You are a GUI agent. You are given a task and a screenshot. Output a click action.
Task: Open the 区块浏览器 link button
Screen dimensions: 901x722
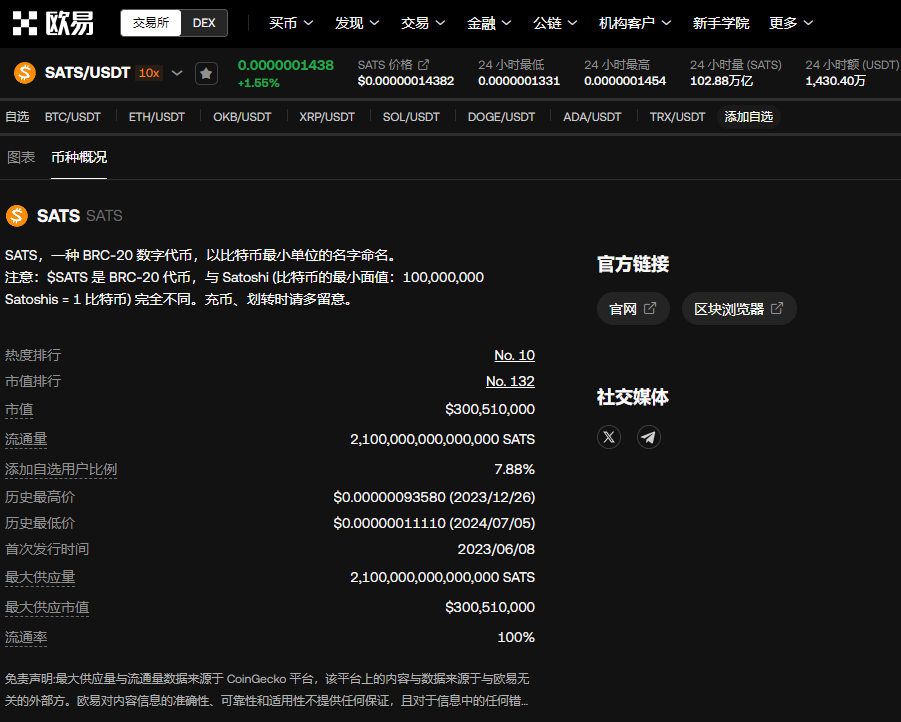[739, 309]
